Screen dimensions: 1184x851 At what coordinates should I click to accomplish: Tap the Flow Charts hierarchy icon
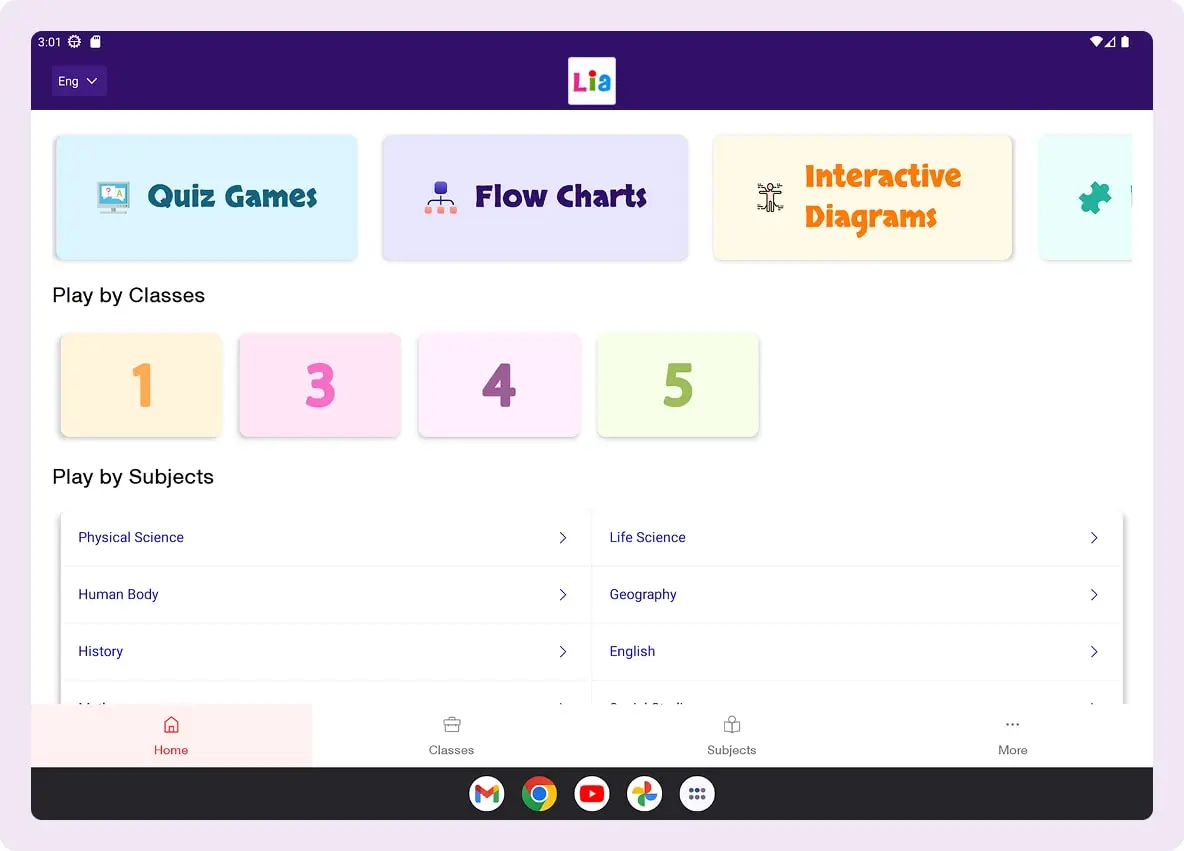click(440, 197)
